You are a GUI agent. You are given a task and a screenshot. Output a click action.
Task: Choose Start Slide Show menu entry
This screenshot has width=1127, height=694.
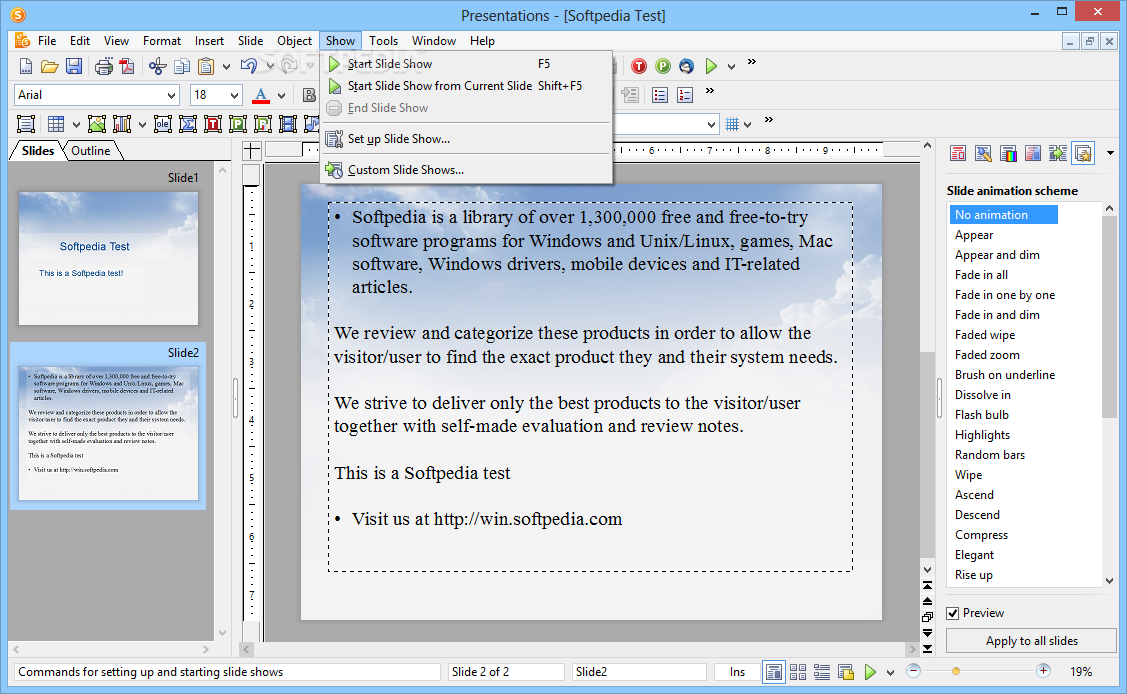466,64
